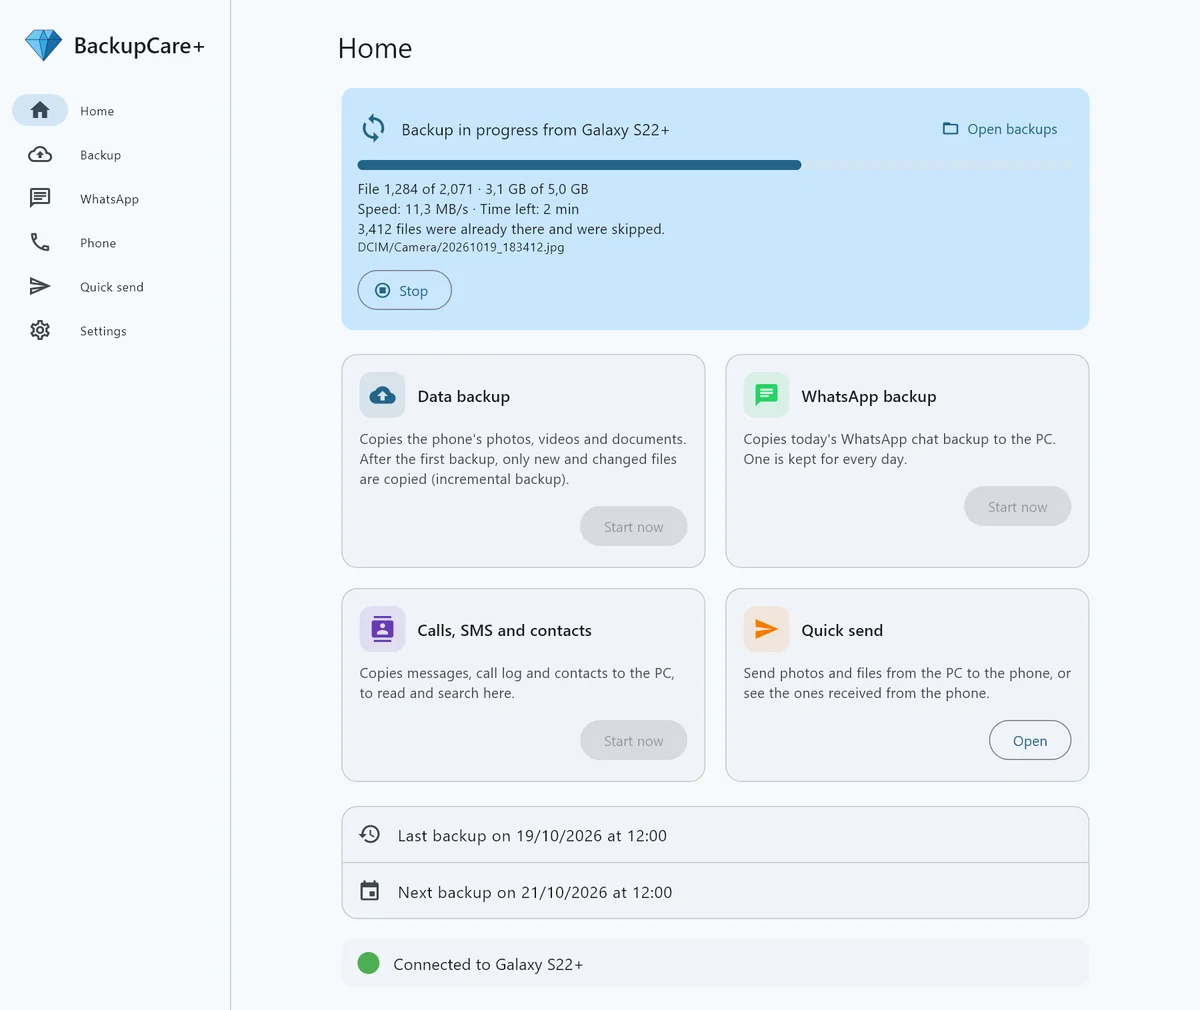Open Quick send from its card
The image size is (1200, 1010).
point(1030,740)
